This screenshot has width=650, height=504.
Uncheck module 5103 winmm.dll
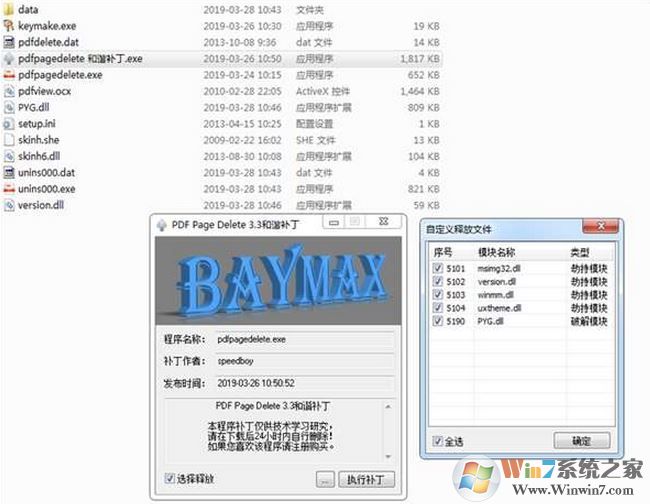coord(438,294)
